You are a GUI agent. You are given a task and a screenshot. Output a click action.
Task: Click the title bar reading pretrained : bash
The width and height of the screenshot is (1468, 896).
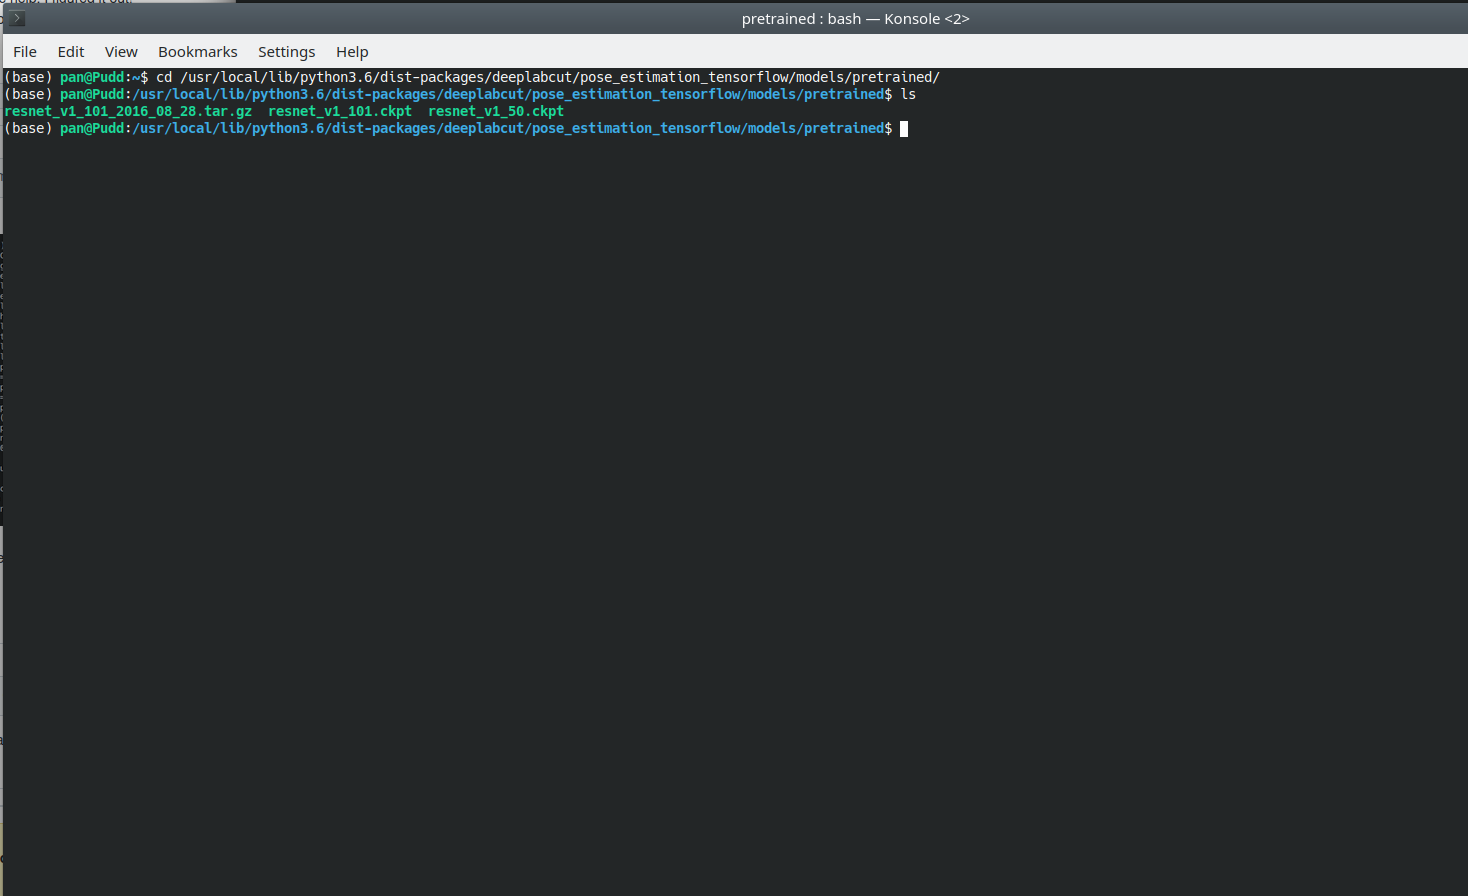click(x=855, y=18)
